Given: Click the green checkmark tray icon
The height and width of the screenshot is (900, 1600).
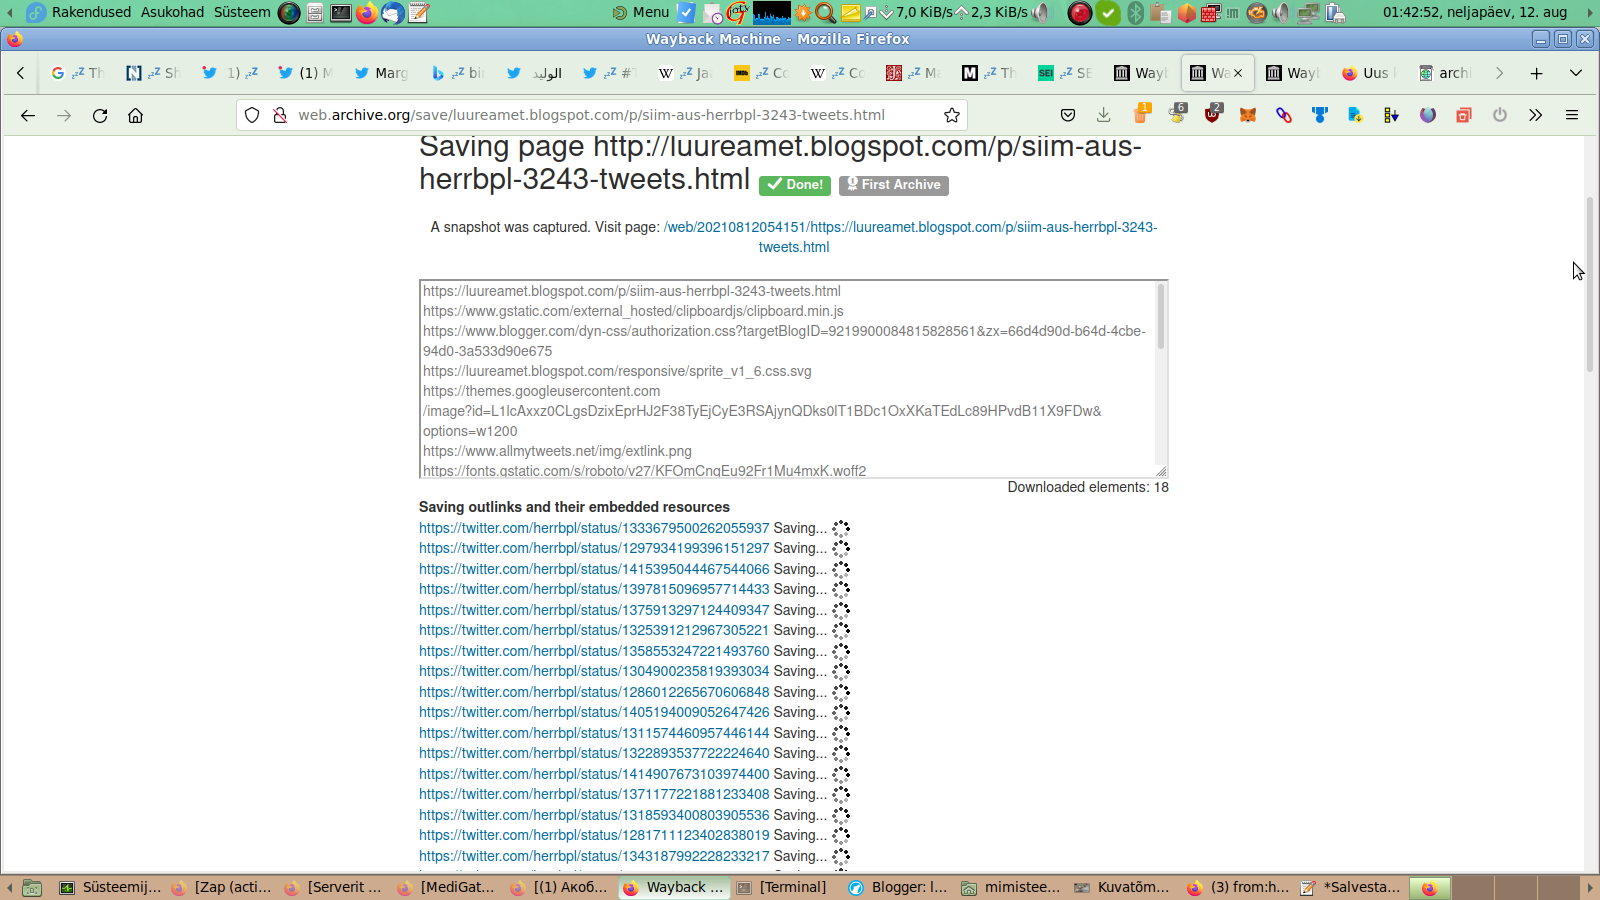Looking at the screenshot, I should [x=1108, y=13].
